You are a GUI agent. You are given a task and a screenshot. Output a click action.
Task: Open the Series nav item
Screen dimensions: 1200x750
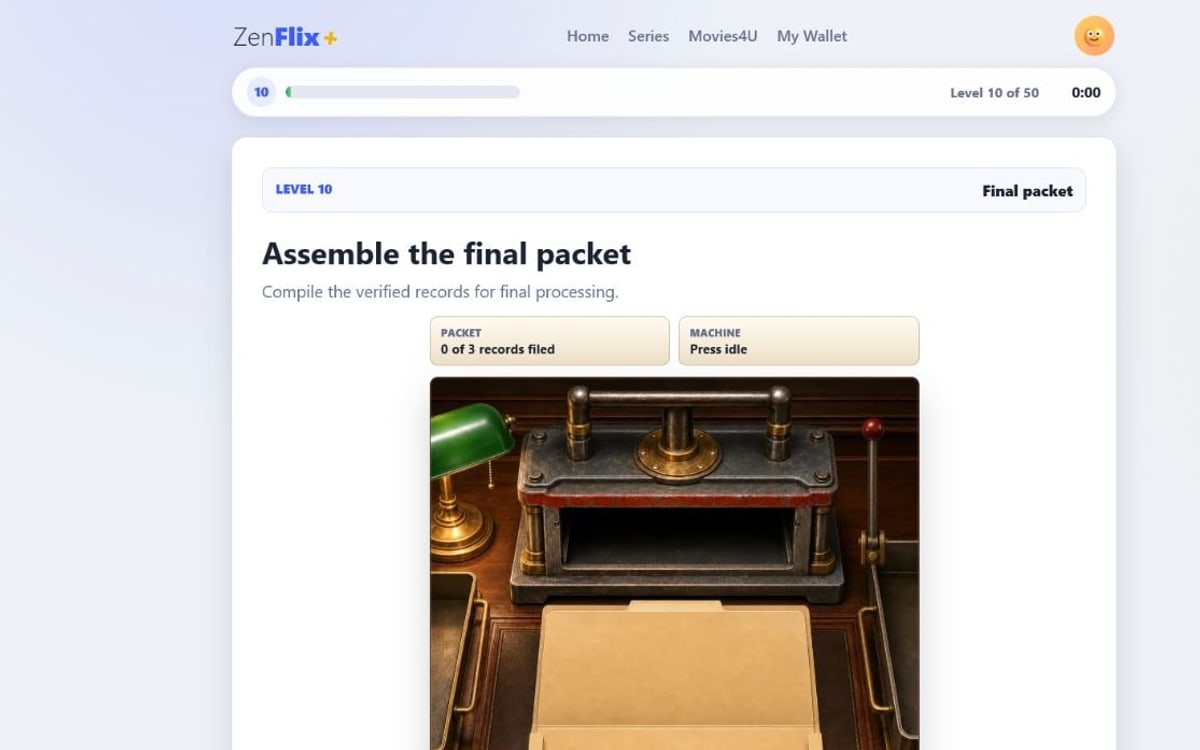coord(648,36)
